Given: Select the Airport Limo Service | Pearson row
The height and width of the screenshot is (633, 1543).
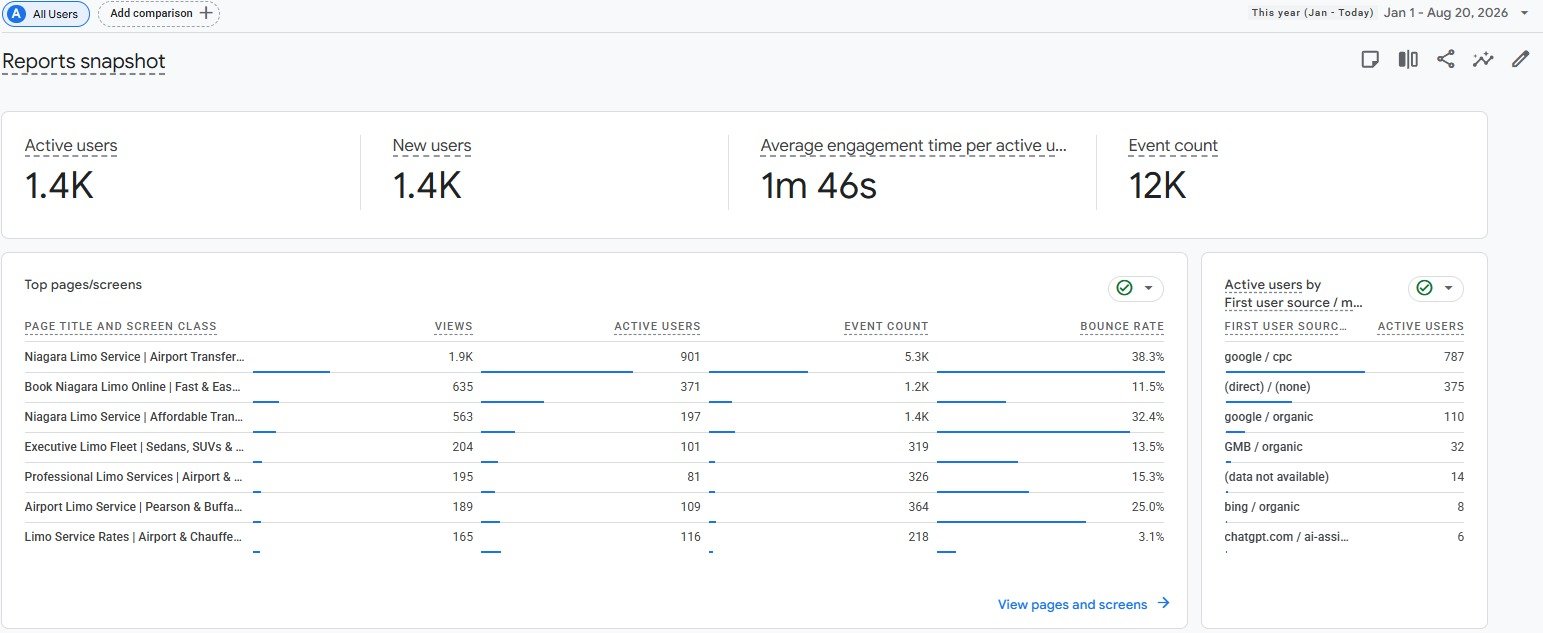Looking at the screenshot, I should point(594,507).
